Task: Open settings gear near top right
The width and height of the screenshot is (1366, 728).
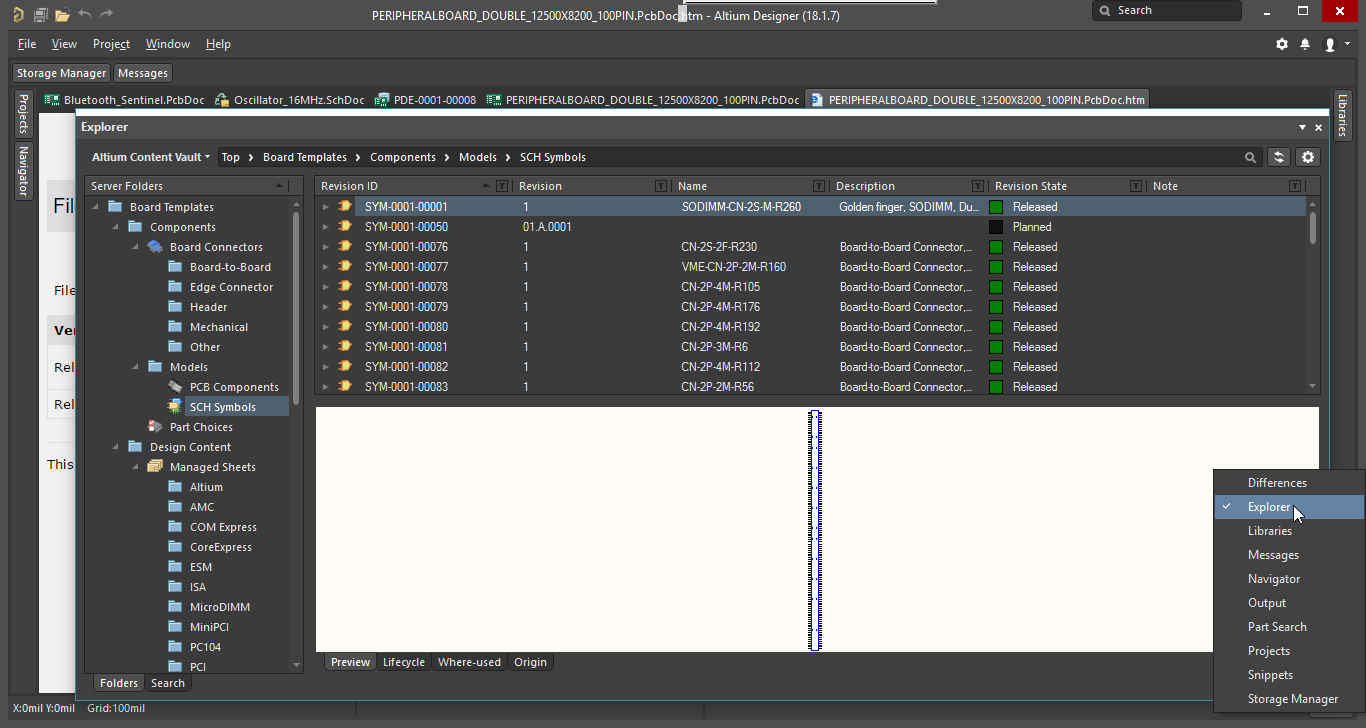Action: click(1282, 44)
